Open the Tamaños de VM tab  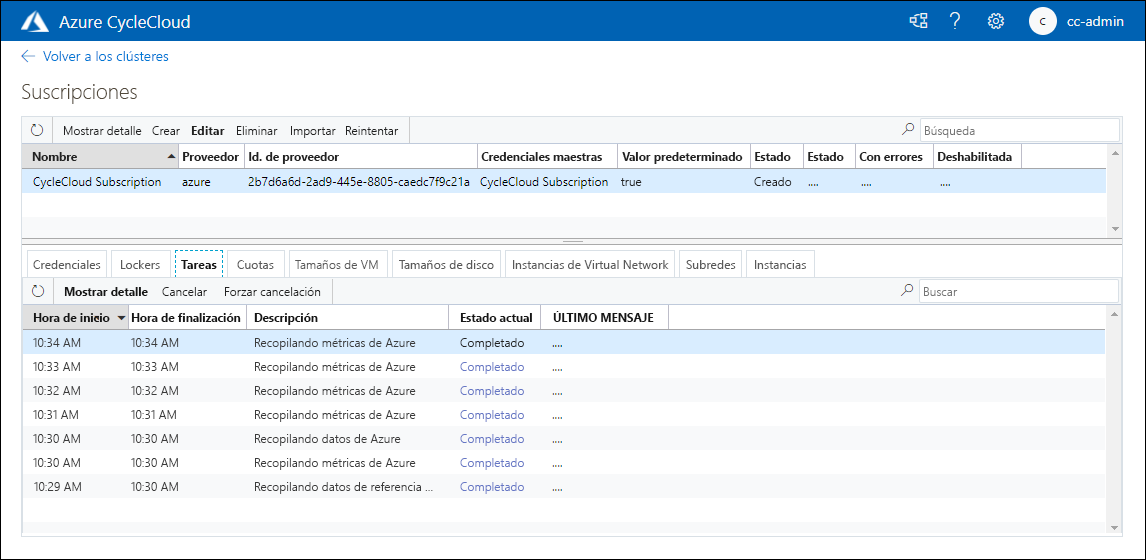click(337, 265)
